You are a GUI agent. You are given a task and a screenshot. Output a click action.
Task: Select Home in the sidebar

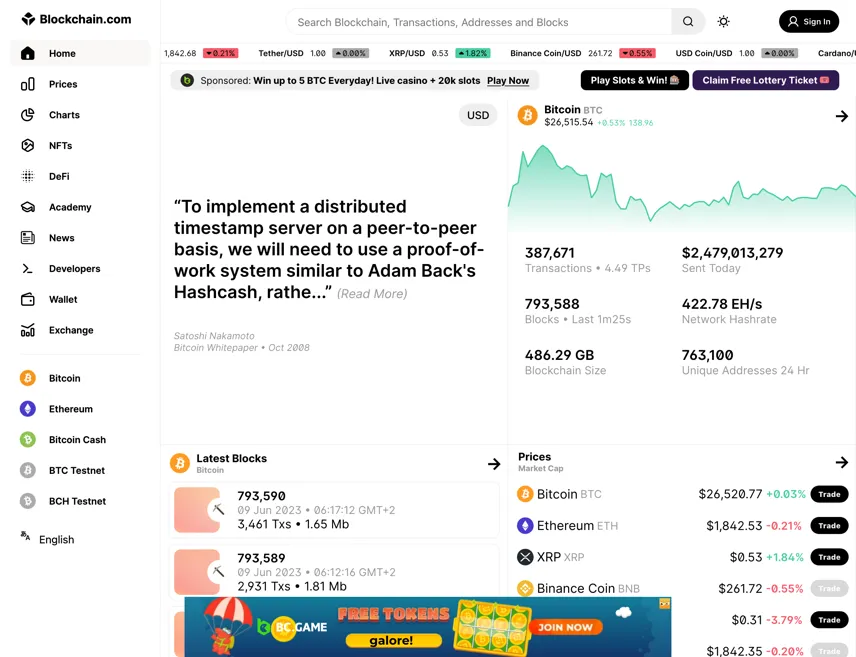[x=80, y=54]
